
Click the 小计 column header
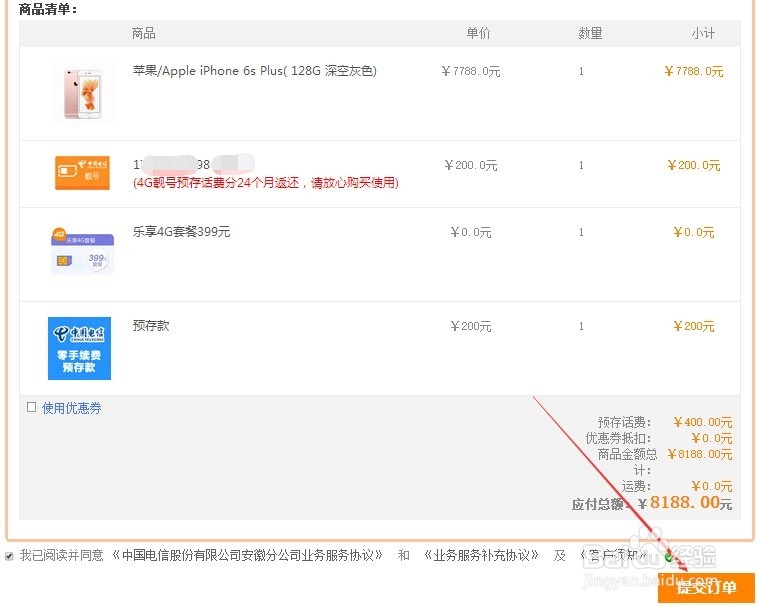(x=703, y=33)
